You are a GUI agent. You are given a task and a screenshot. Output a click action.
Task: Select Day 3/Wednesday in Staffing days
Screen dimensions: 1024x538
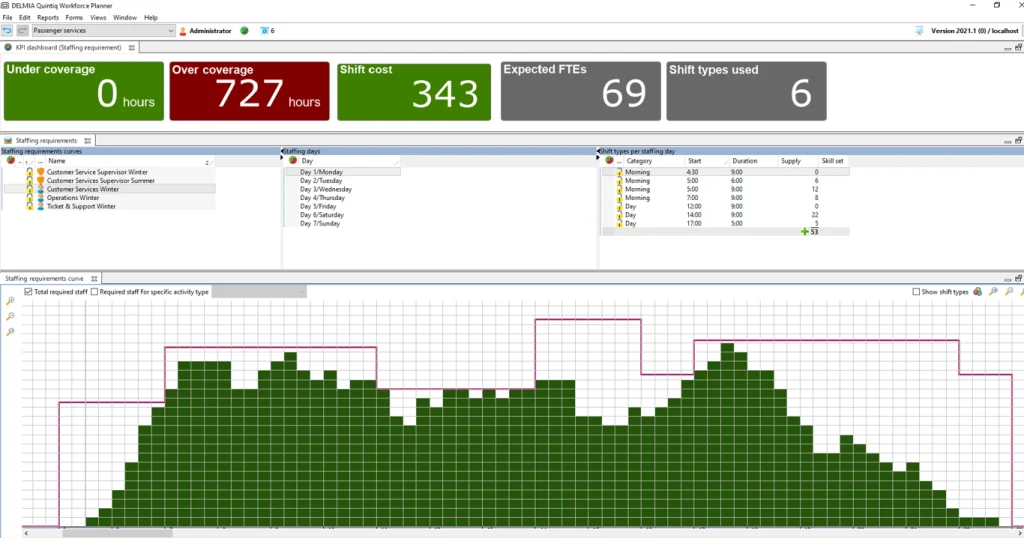tap(326, 189)
